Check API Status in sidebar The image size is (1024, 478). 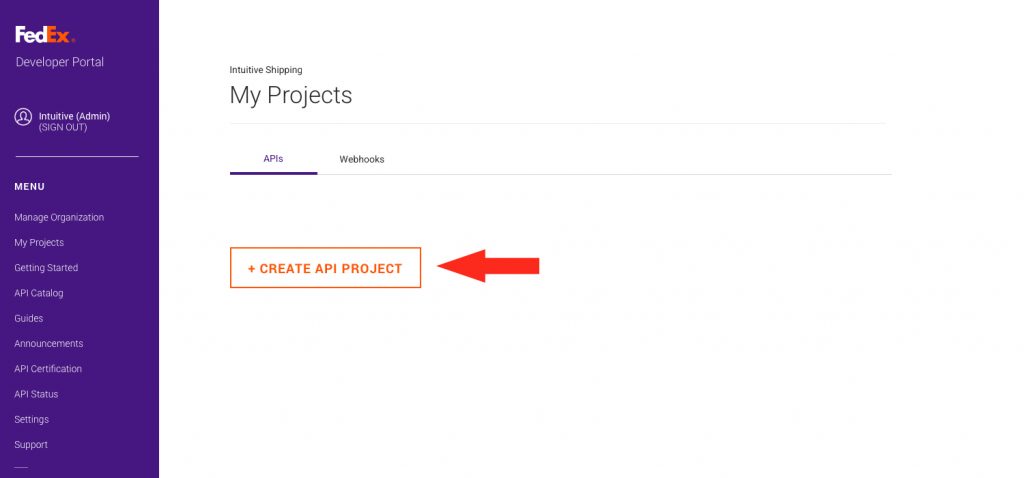click(36, 394)
